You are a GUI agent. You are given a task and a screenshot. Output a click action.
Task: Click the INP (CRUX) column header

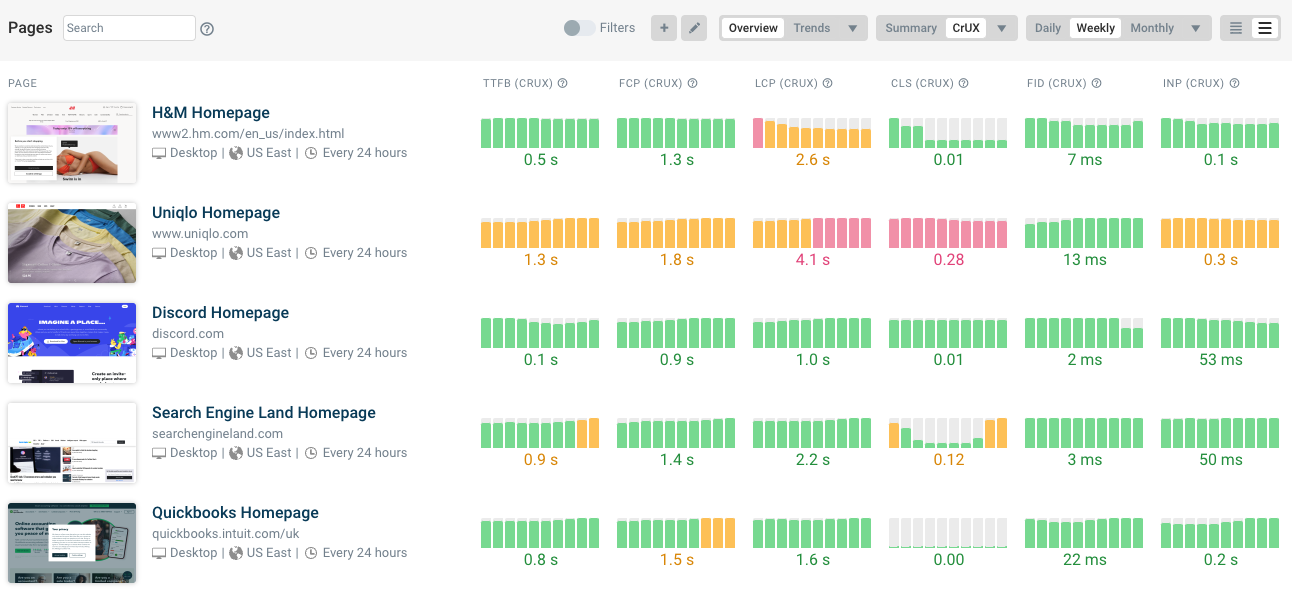pyautogui.click(x=1194, y=84)
